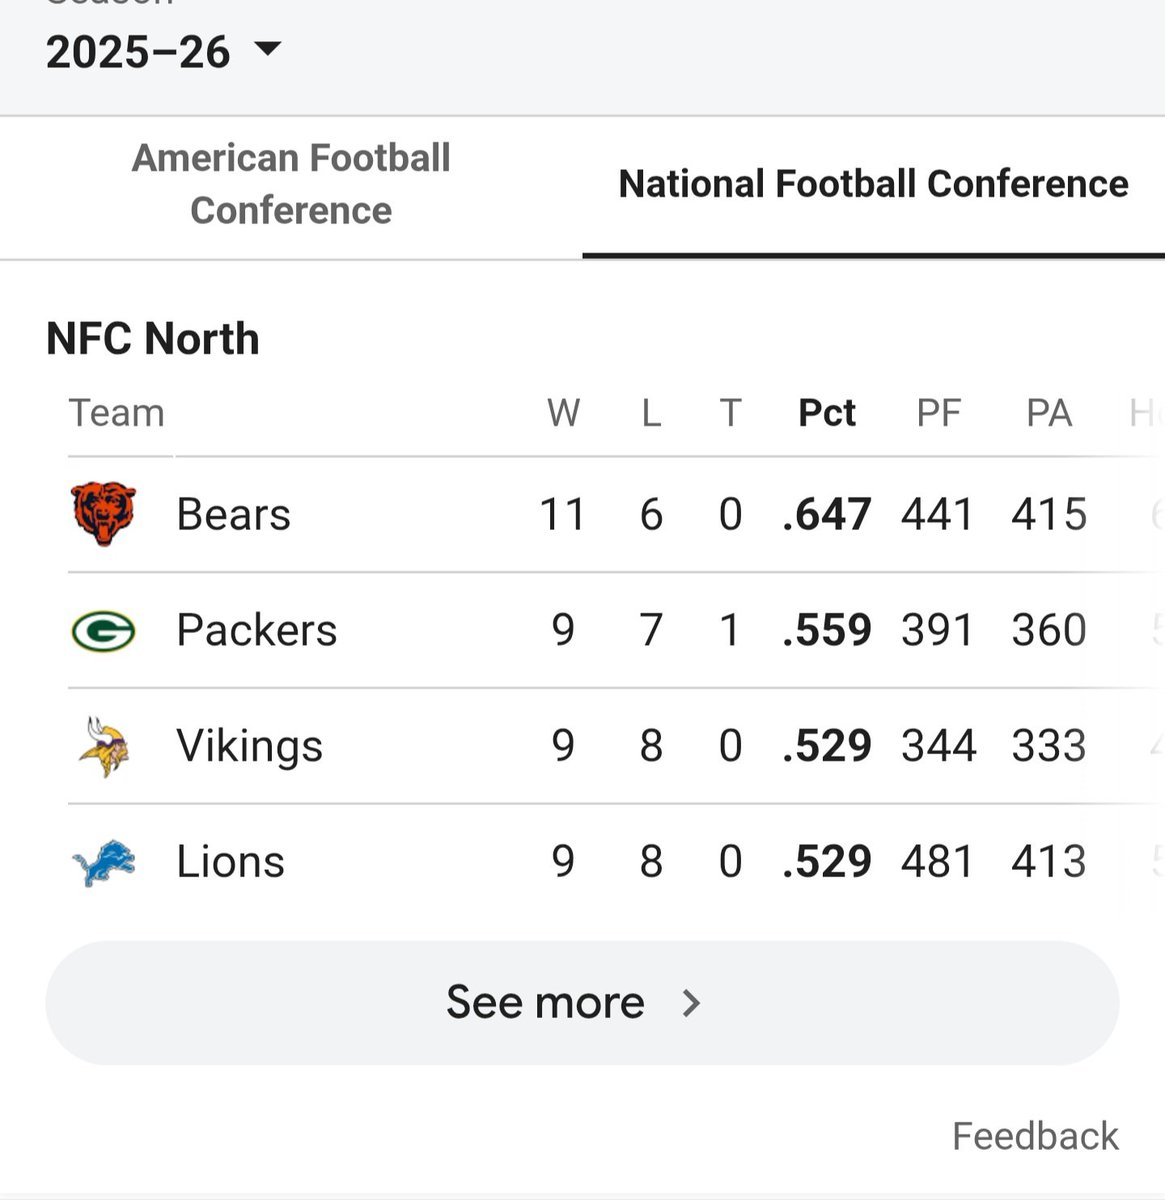Screen dimensions: 1165x1200
Task: Open the Vikings team name
Action: (249, 746)
